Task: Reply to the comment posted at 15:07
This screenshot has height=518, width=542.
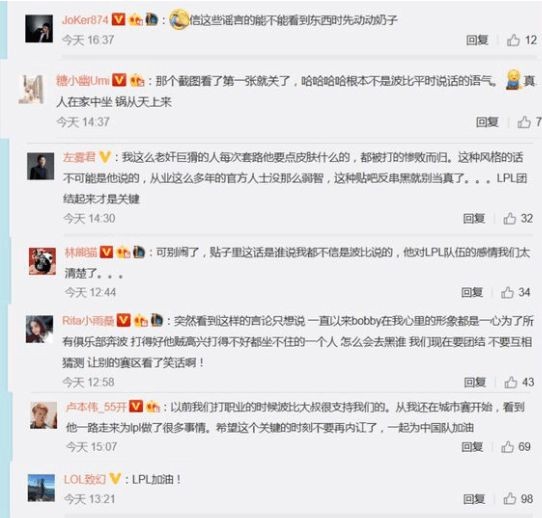Action: [472, 447]
